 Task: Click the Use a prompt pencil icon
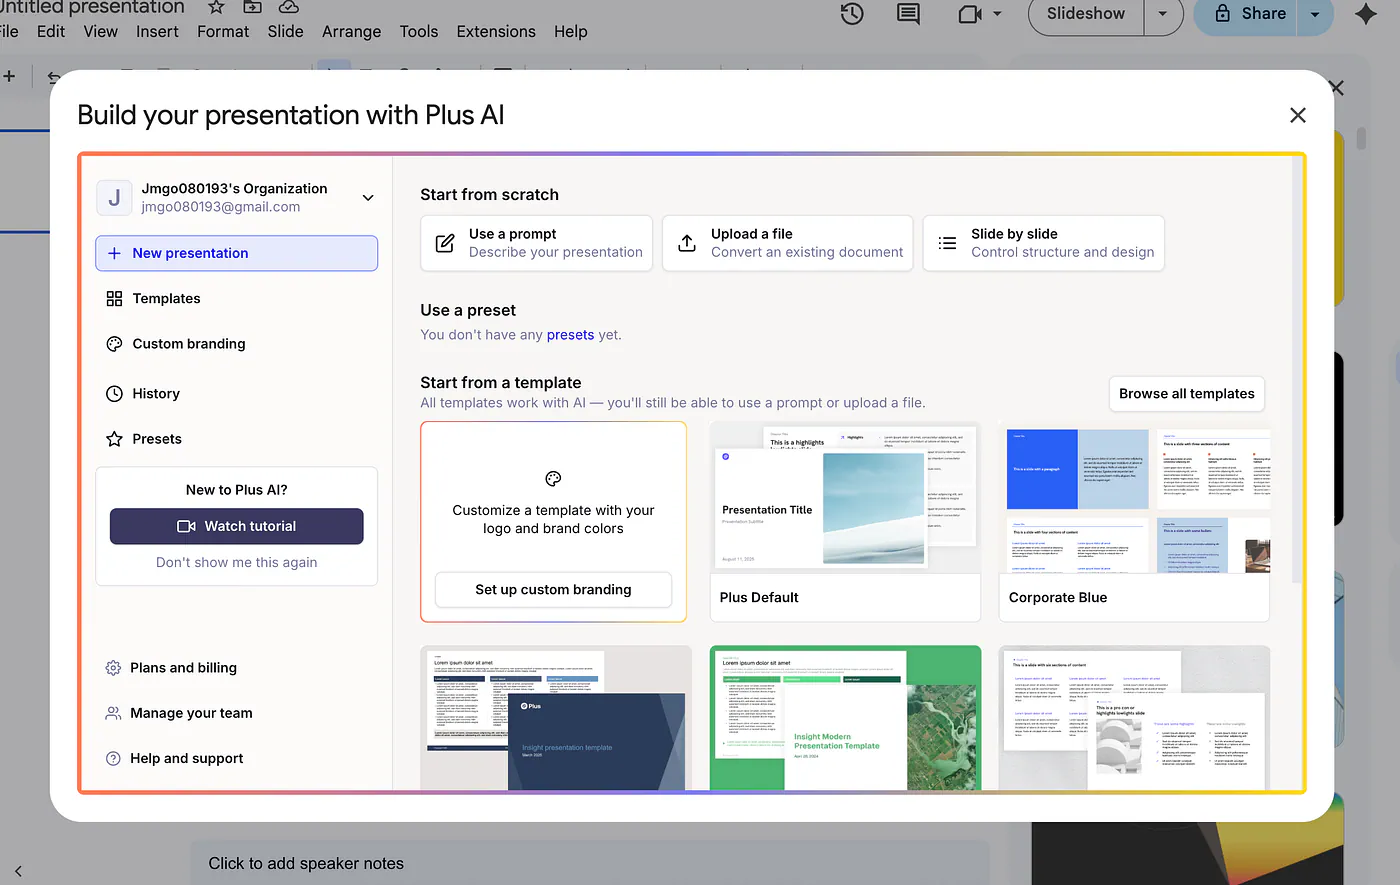point(445,243)
